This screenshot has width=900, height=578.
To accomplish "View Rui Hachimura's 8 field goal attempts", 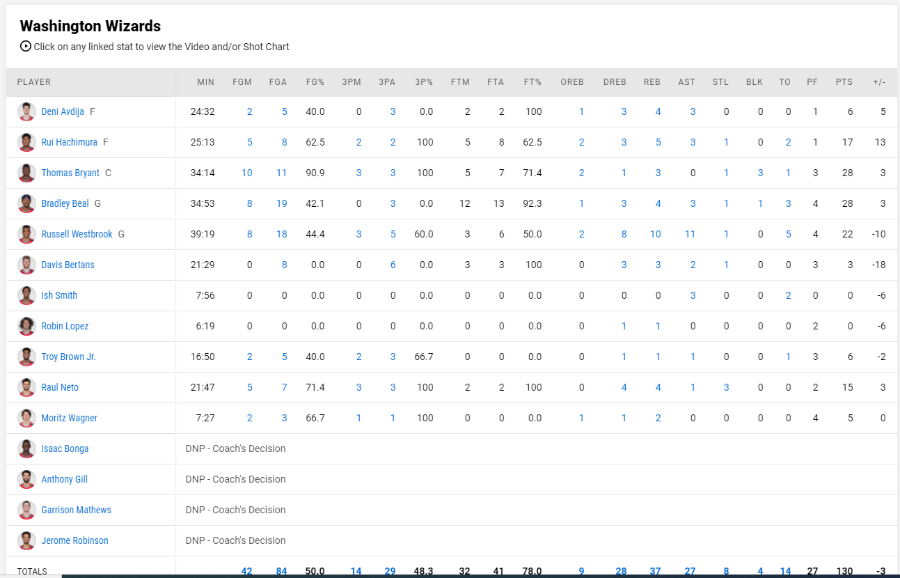I will [284, 142].
